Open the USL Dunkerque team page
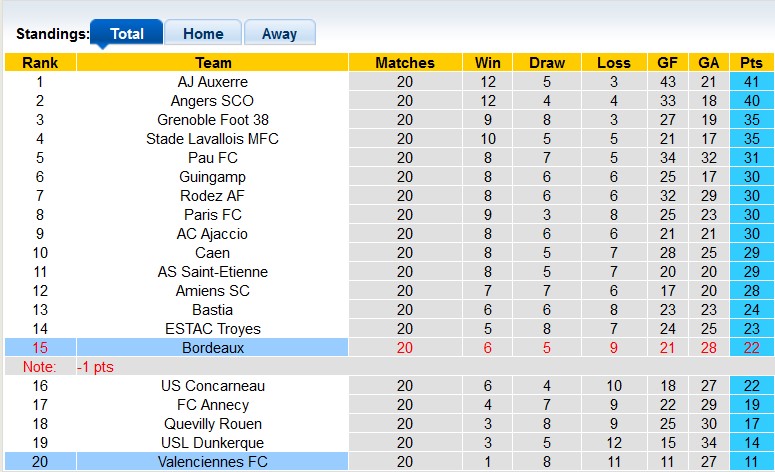The height and width of the screenshot is (472, 775). tap(213, 443)
